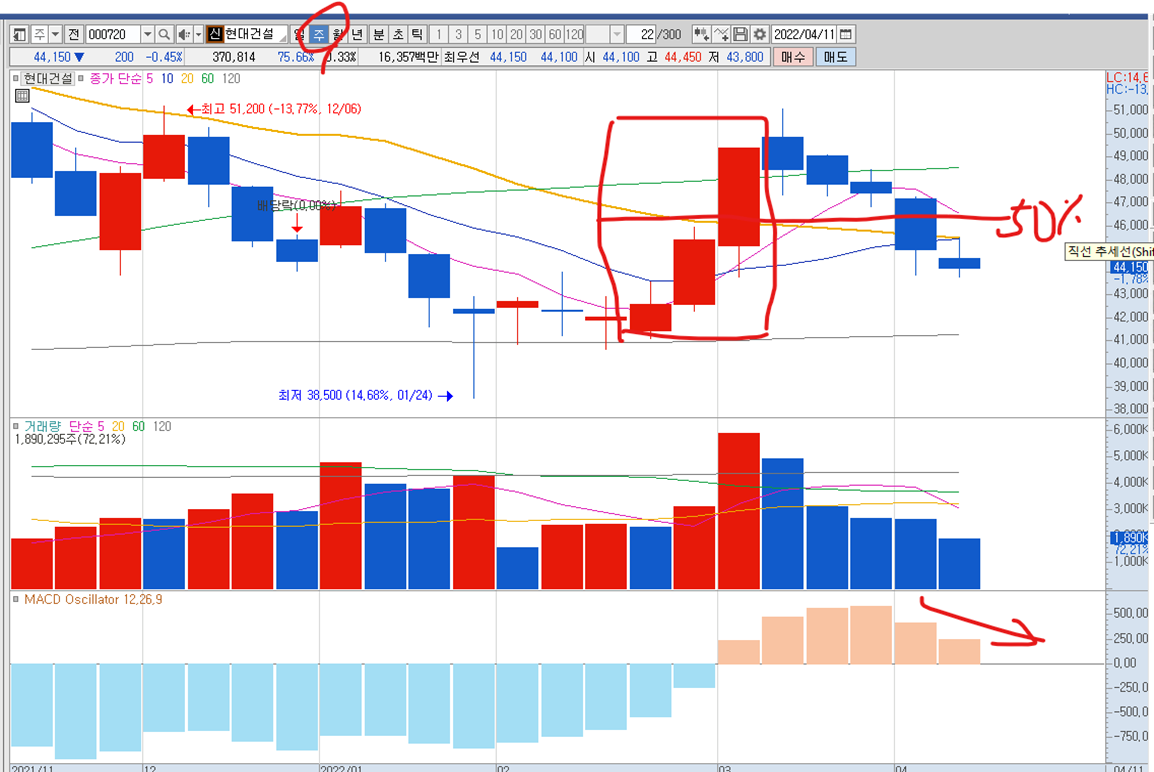The height and width of the screenshot is (772, 1154).
Task: Expand the stock code history dropdown
Action: pos(147,35)
